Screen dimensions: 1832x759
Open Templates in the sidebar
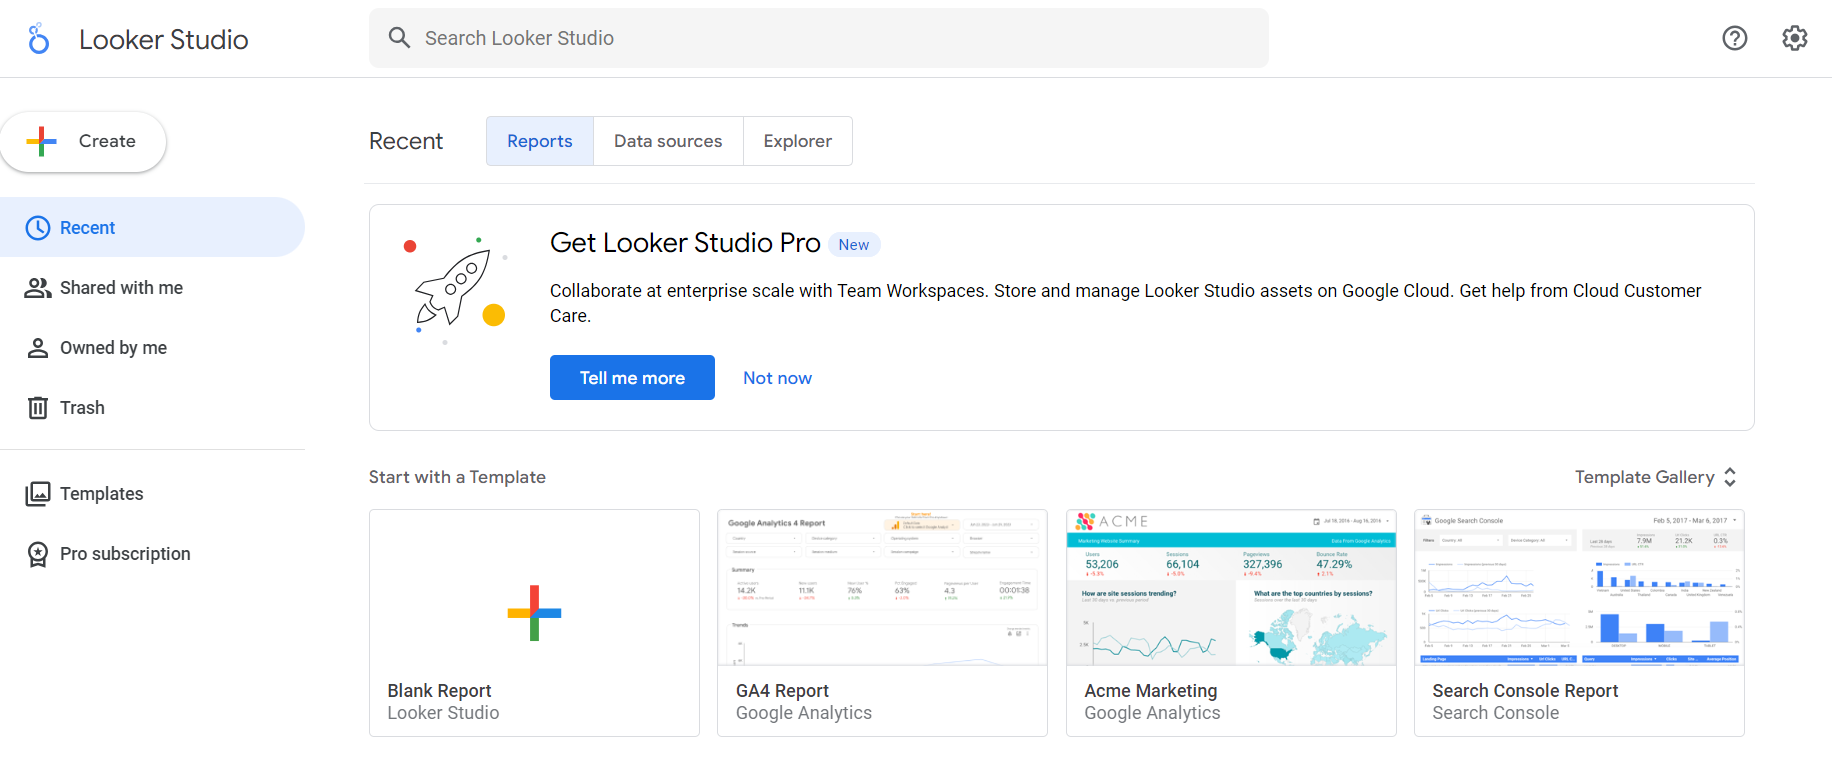(152, 494)
